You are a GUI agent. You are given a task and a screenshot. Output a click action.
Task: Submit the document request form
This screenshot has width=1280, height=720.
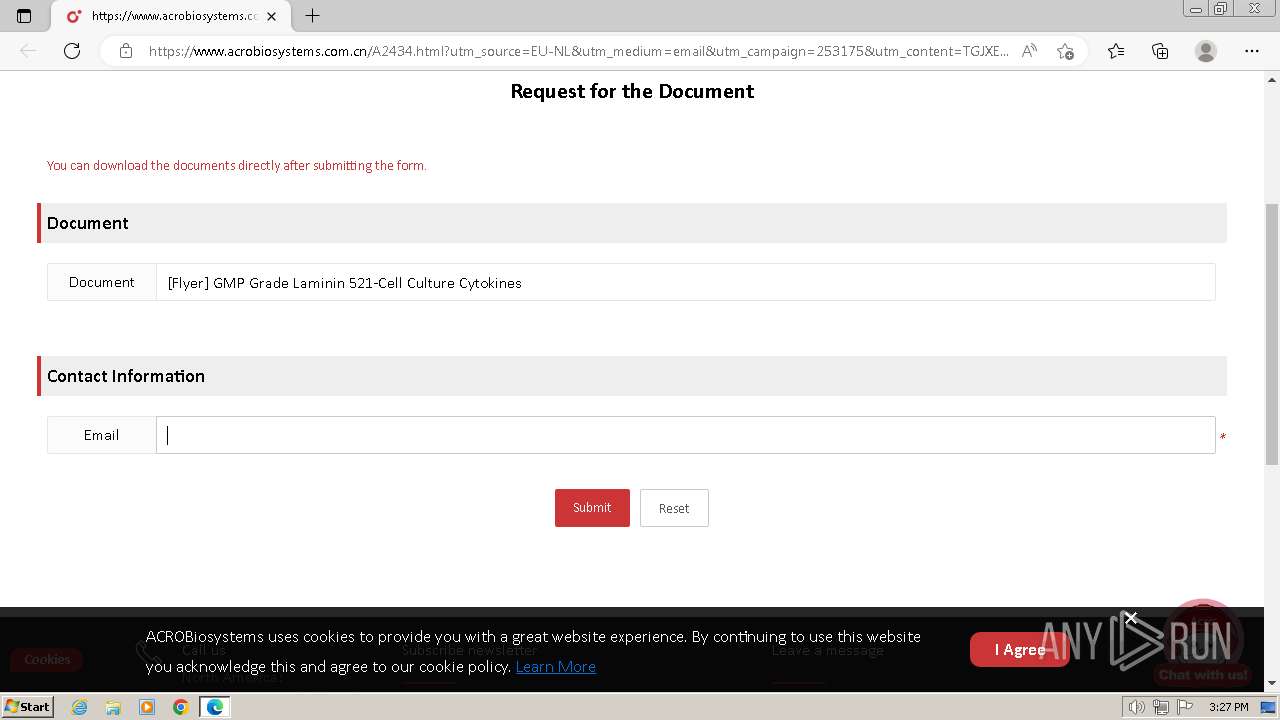coord(592,508)
